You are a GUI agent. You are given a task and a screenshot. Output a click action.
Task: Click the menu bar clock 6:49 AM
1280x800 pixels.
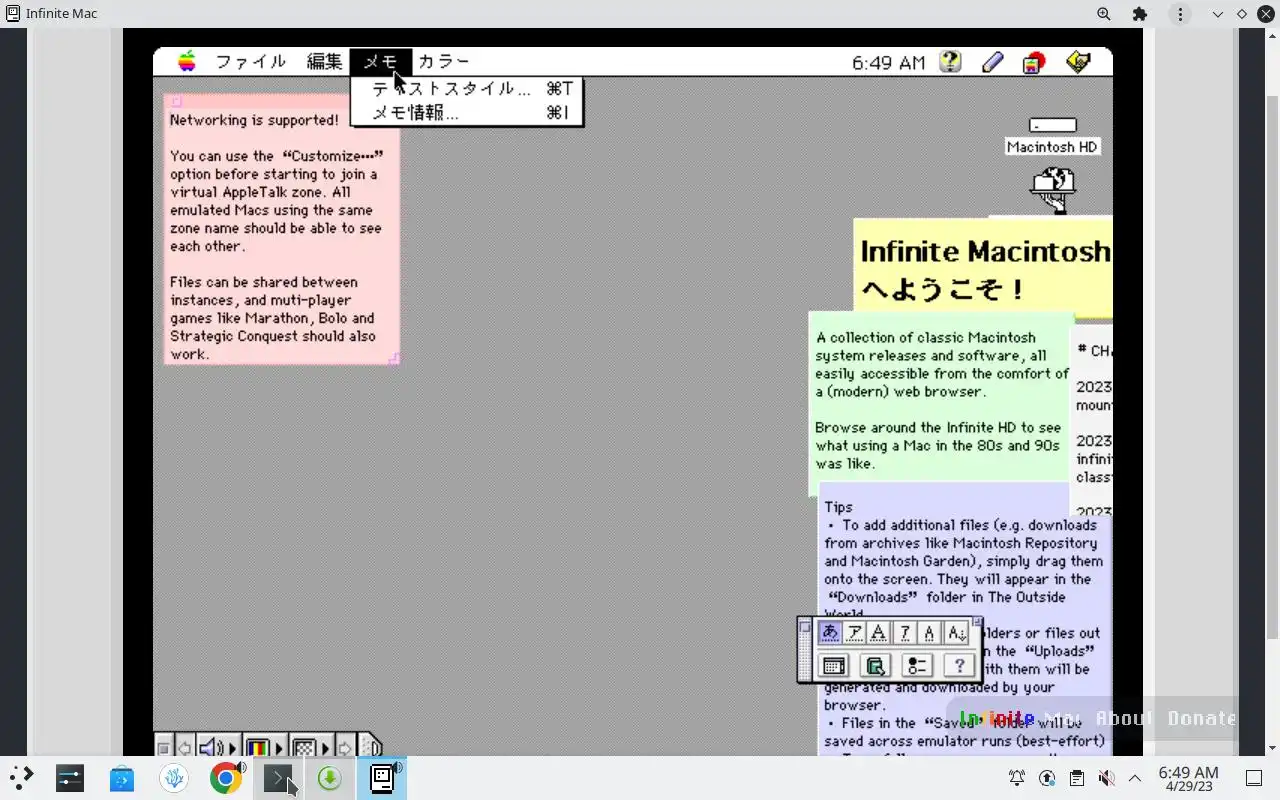888,63
